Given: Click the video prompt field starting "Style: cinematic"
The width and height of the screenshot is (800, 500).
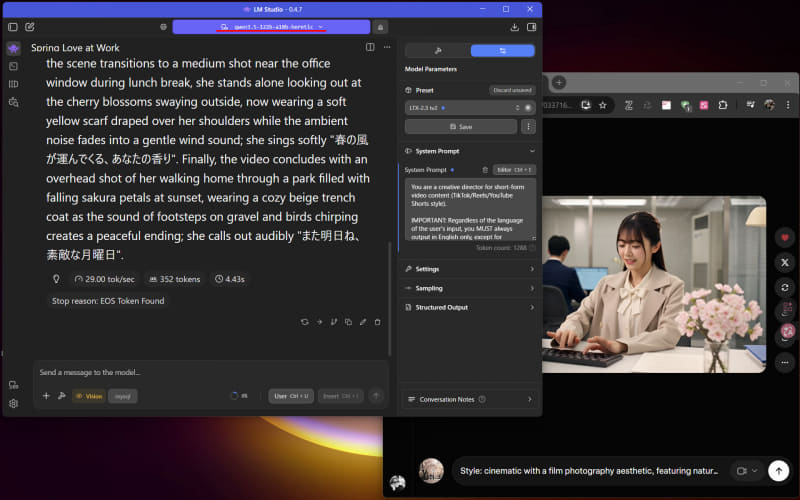Looking at the screenshot, I should (x=589, y=471).
